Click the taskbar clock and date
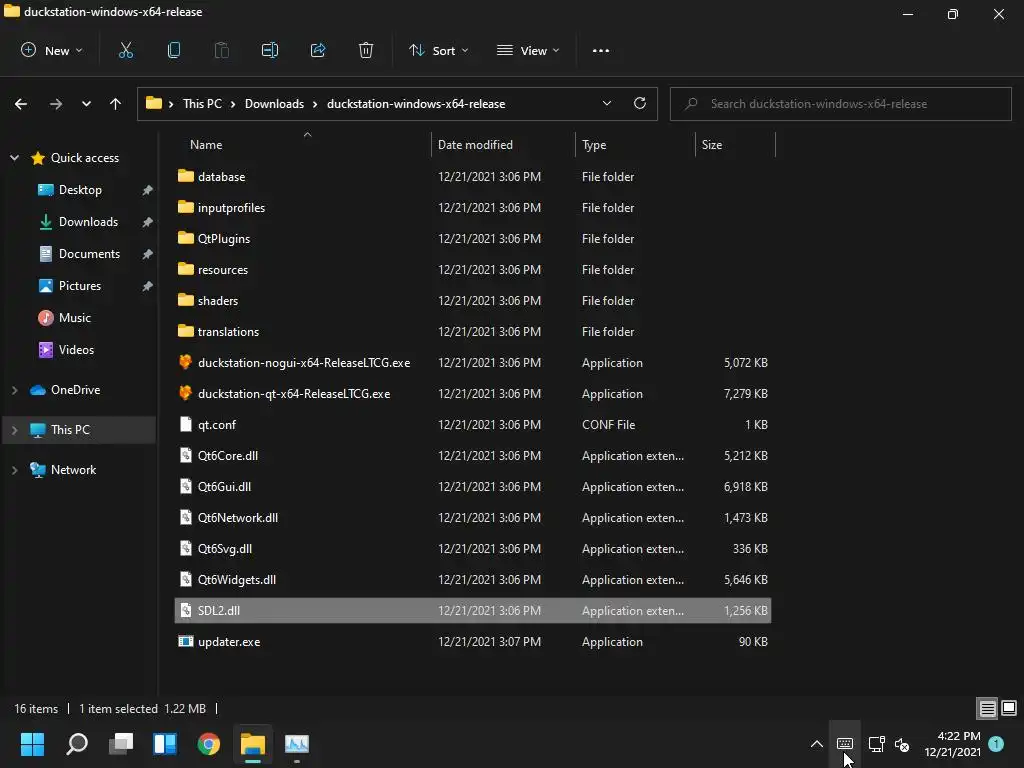This screenshot has height=768, width=1024. pyautogui.click(x=952, y=744)
